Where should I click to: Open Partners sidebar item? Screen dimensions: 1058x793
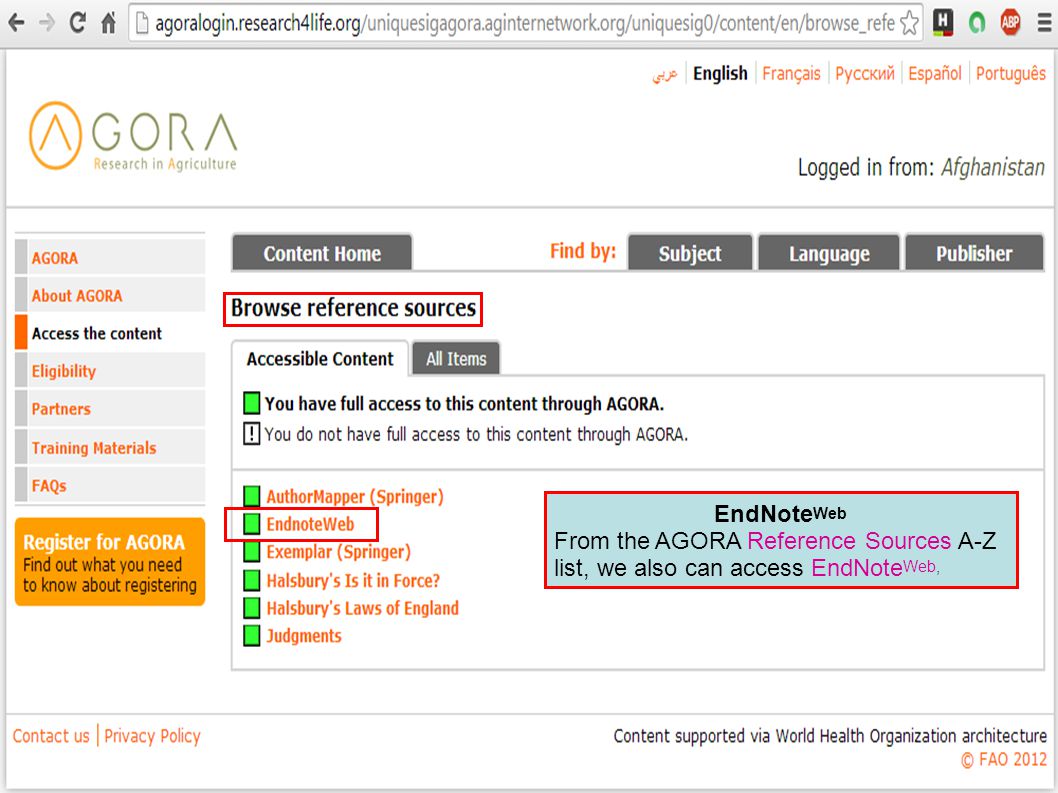(x=110, y=409)
